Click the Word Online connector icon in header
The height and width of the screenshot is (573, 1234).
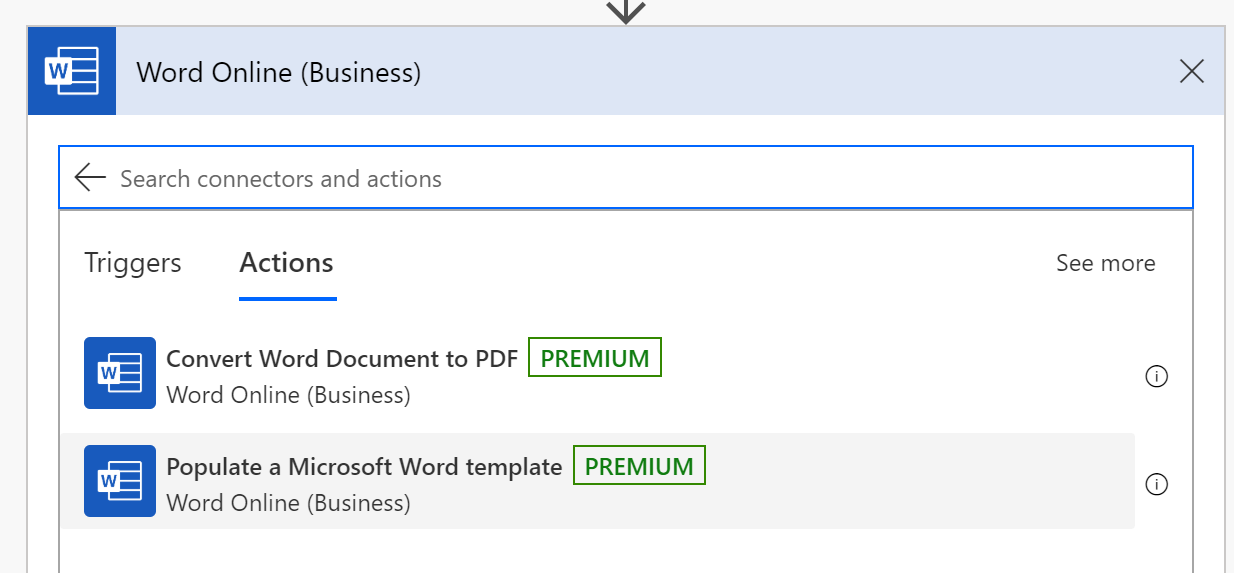[x=72, y=72]
